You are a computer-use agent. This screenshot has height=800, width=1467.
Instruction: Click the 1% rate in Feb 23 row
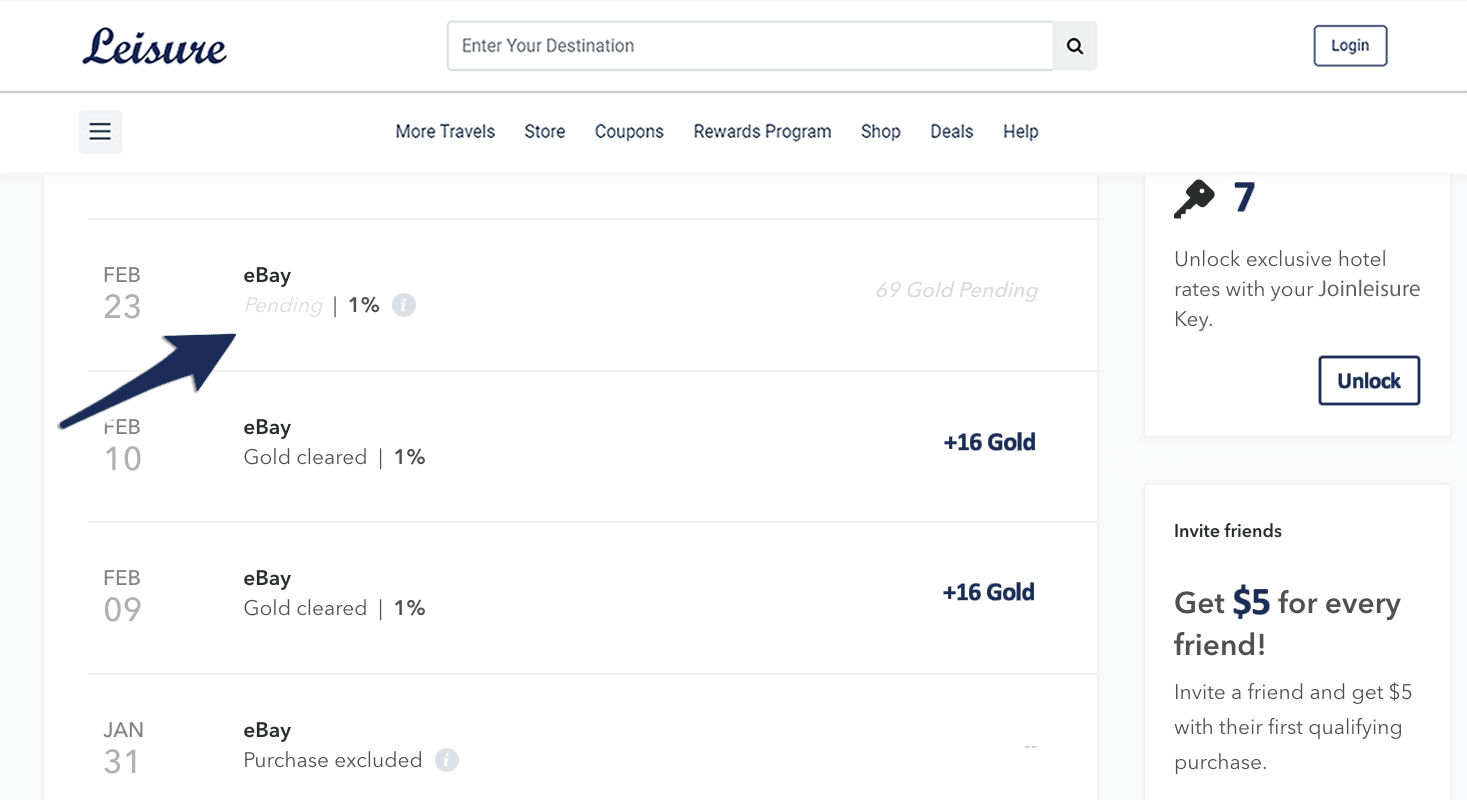click(364, 305)
